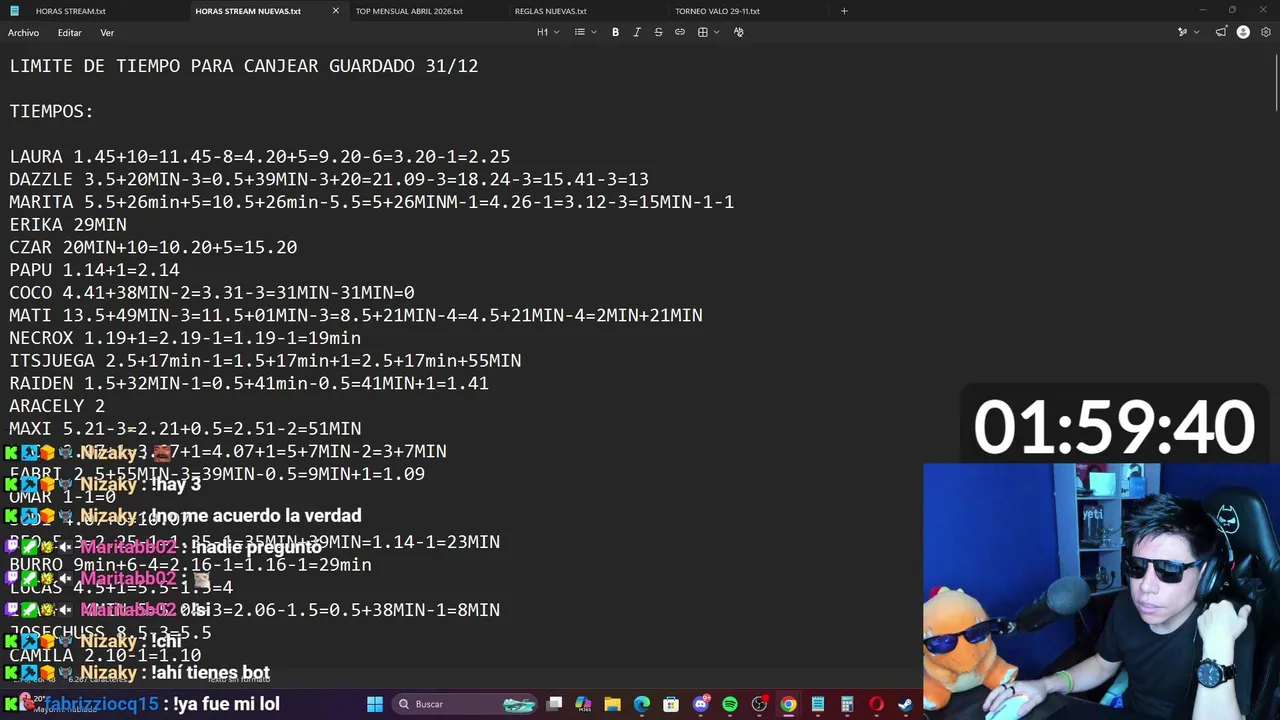The width and height of the screenshot is (1280, 720).
Task: Open Opera browser from taskbar
Action: [x=877, y=704]
